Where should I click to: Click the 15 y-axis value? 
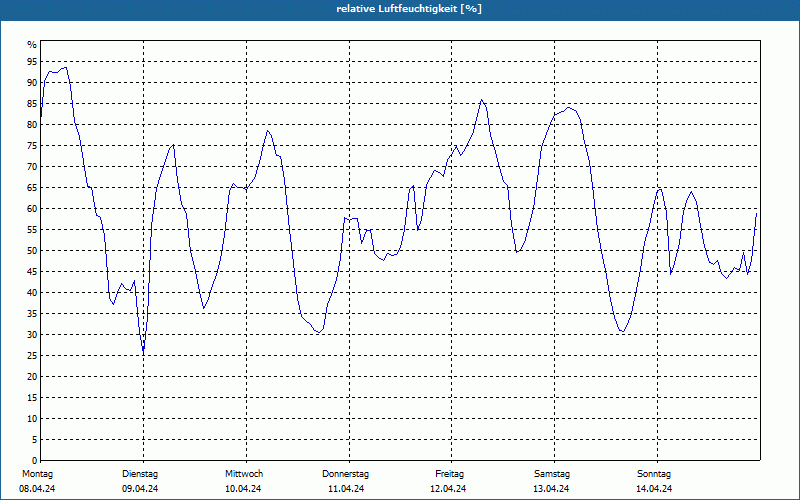point(32,397)
